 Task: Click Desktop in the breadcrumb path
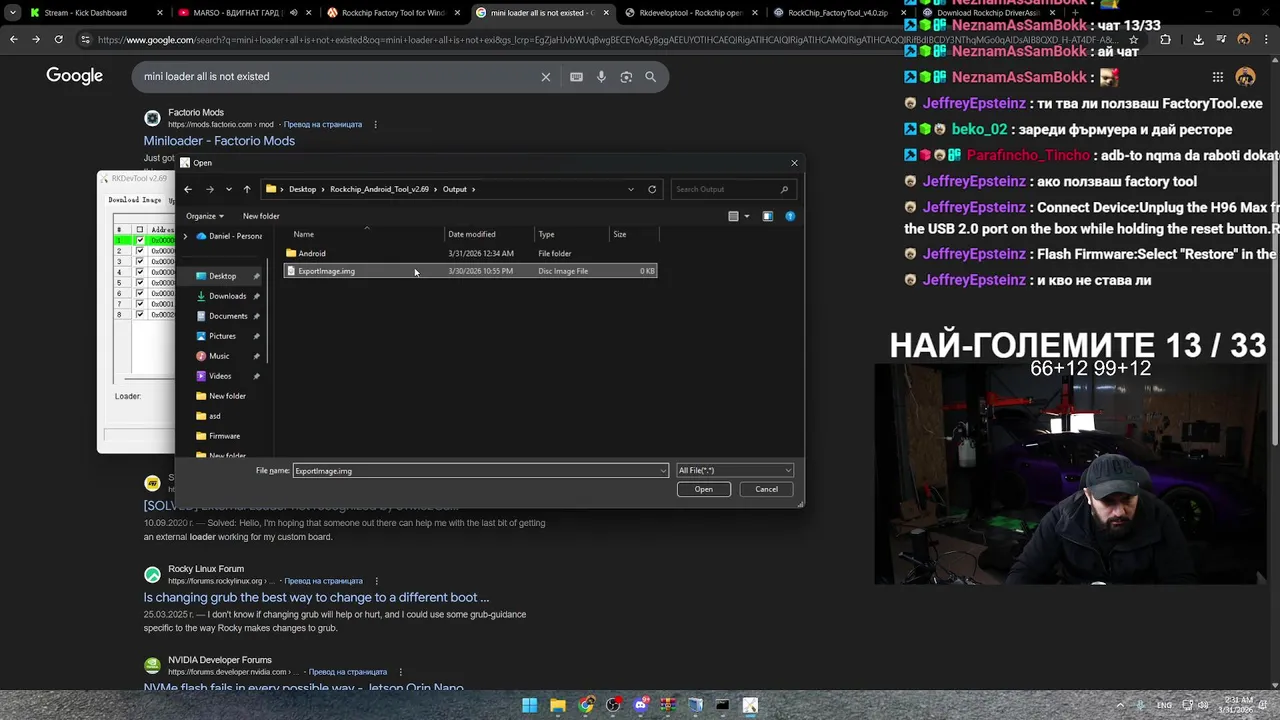(x=302, y=189)
